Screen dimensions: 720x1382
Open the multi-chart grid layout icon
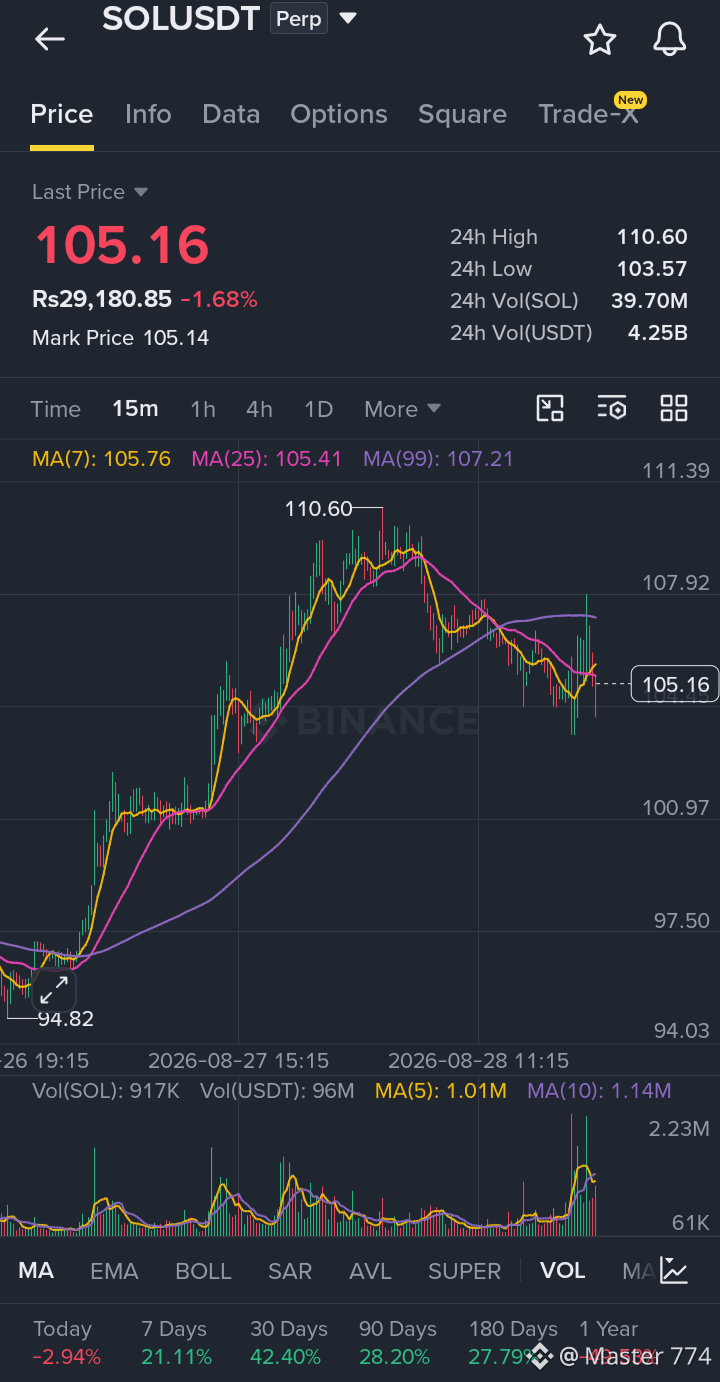click(674, 408)
